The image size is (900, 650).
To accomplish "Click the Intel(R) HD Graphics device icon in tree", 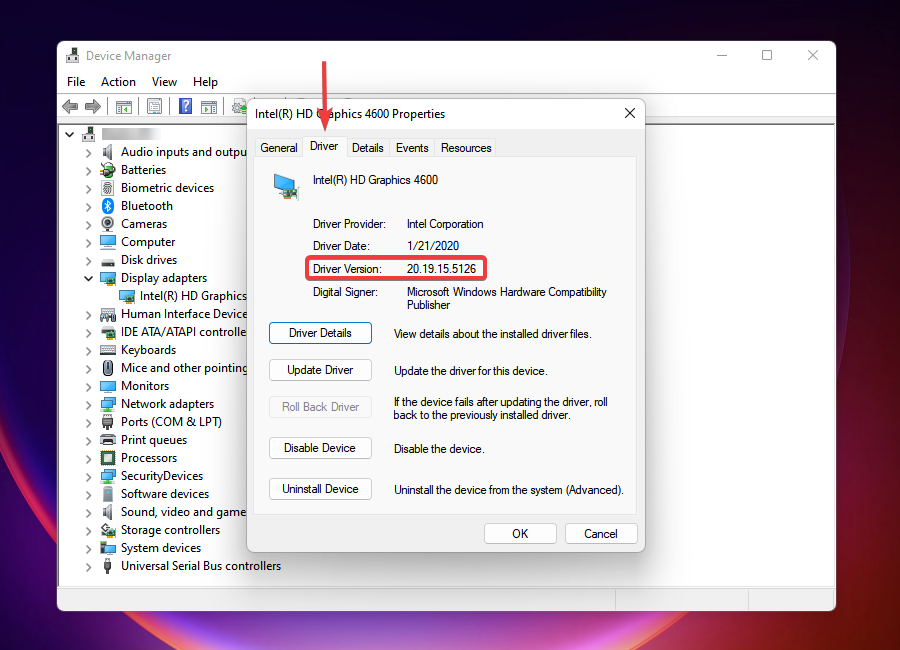I will [127, 296].
